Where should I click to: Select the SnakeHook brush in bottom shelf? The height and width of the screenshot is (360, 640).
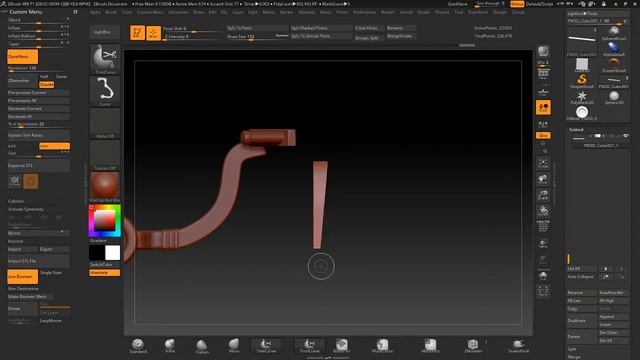tap(518, 346)
